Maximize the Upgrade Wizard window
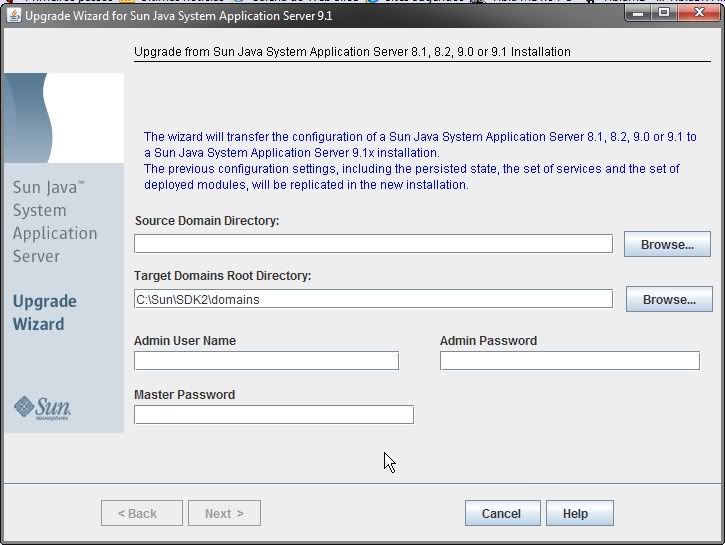Image resolution: width=725 pixels, height=545 pixels. click(662, 13)
